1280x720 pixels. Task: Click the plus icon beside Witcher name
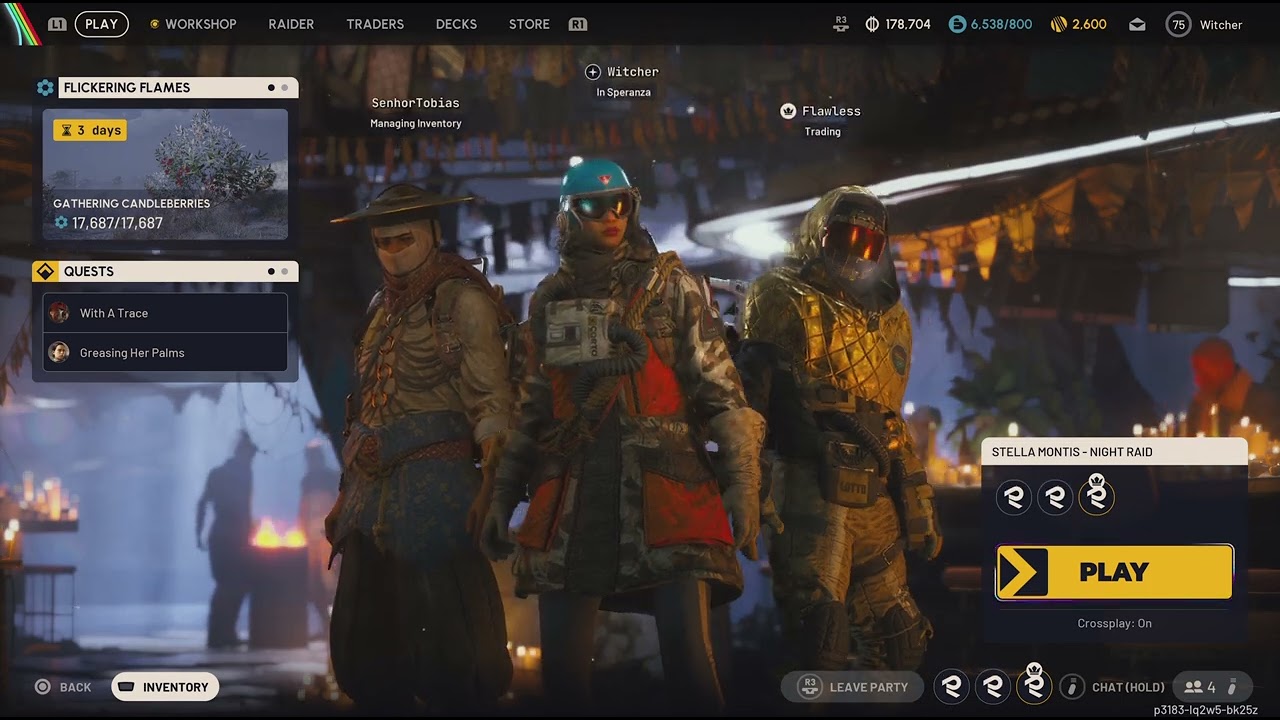coord(592,72)
